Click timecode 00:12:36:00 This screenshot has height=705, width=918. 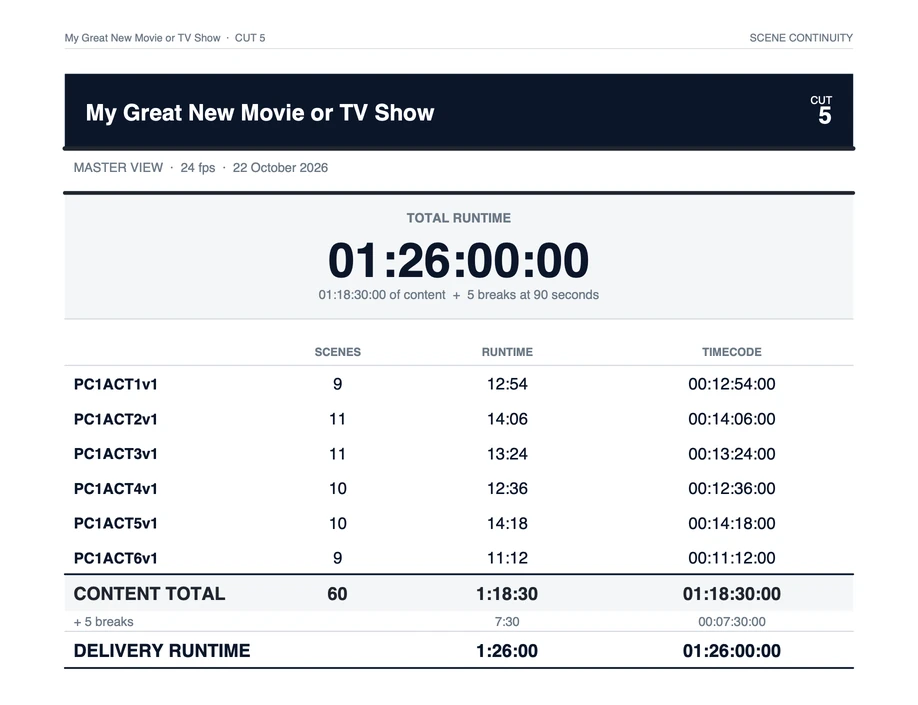732,488
